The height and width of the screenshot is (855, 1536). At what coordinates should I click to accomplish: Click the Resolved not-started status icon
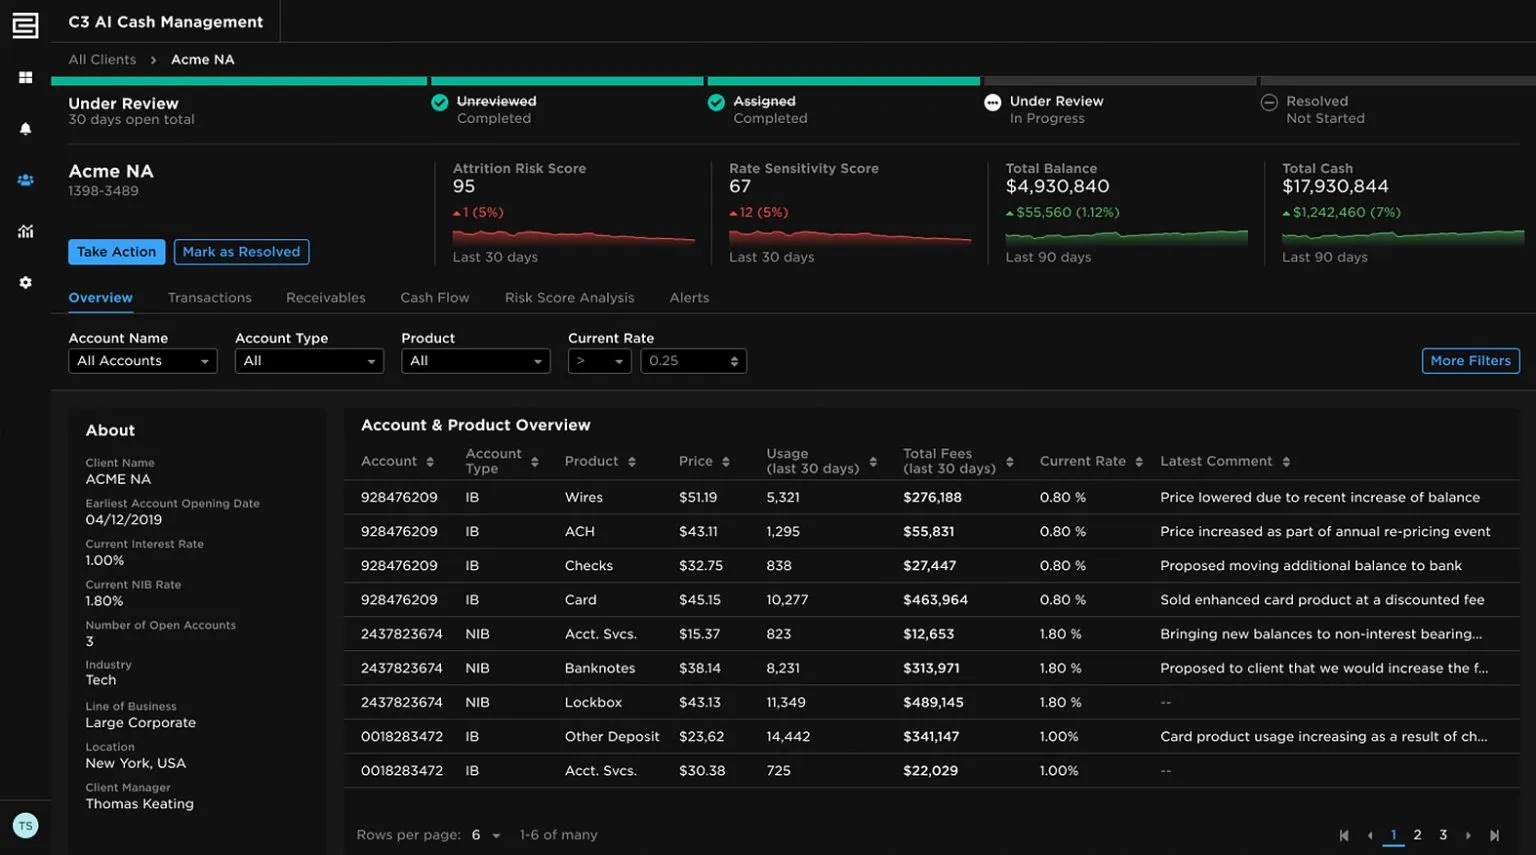coord(1269,102)
